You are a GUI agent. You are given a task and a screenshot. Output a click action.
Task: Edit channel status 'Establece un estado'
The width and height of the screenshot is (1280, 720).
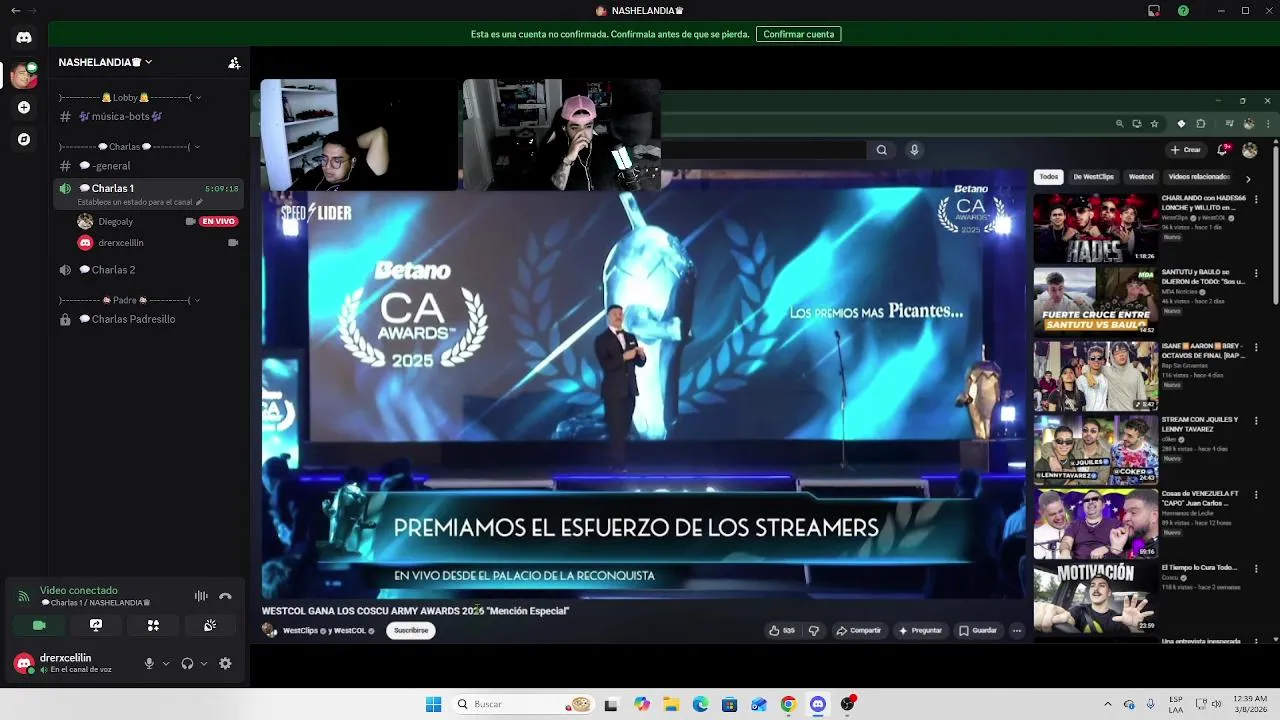(140, 202)
